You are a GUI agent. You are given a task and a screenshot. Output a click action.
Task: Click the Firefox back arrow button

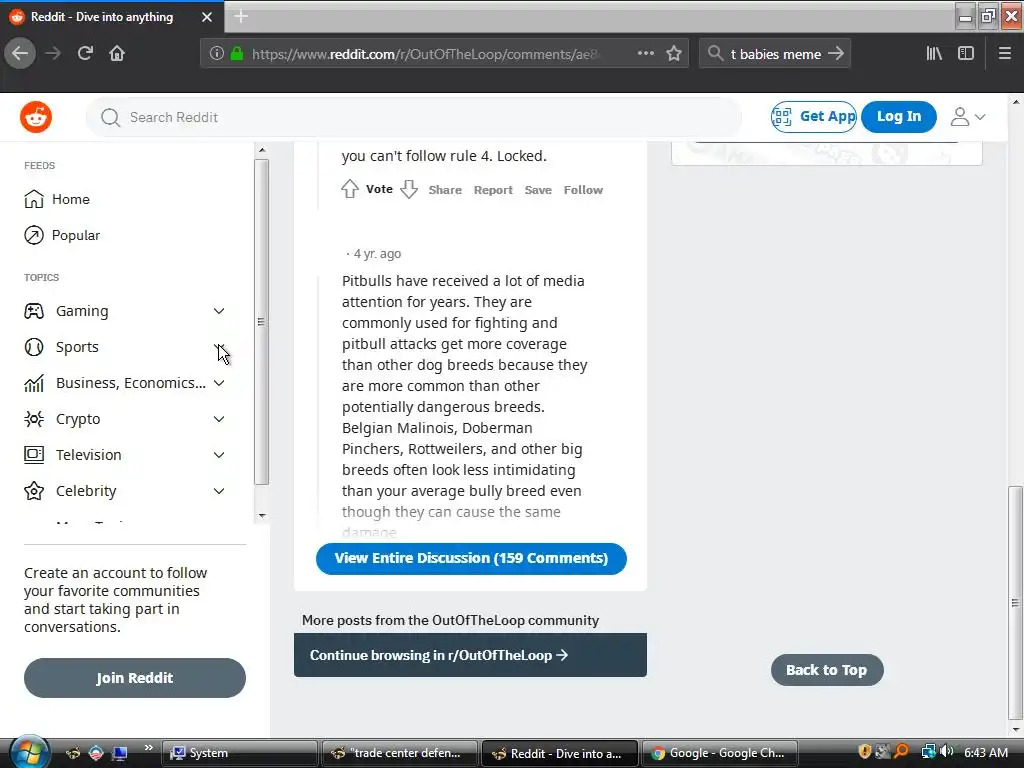[20, 54]
